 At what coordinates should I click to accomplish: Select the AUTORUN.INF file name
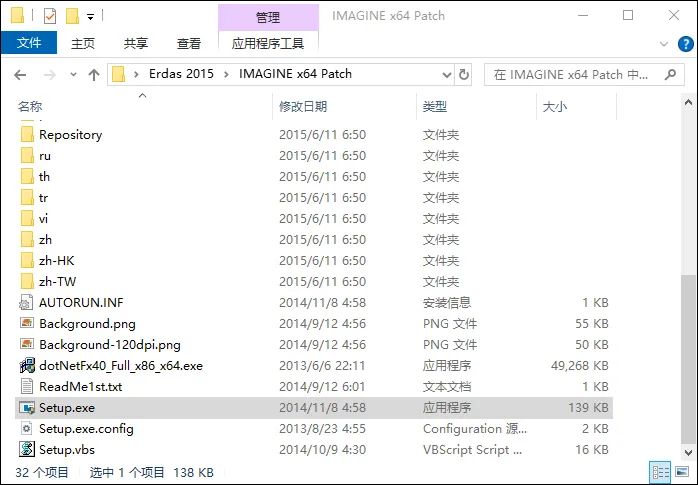point(81,303)
